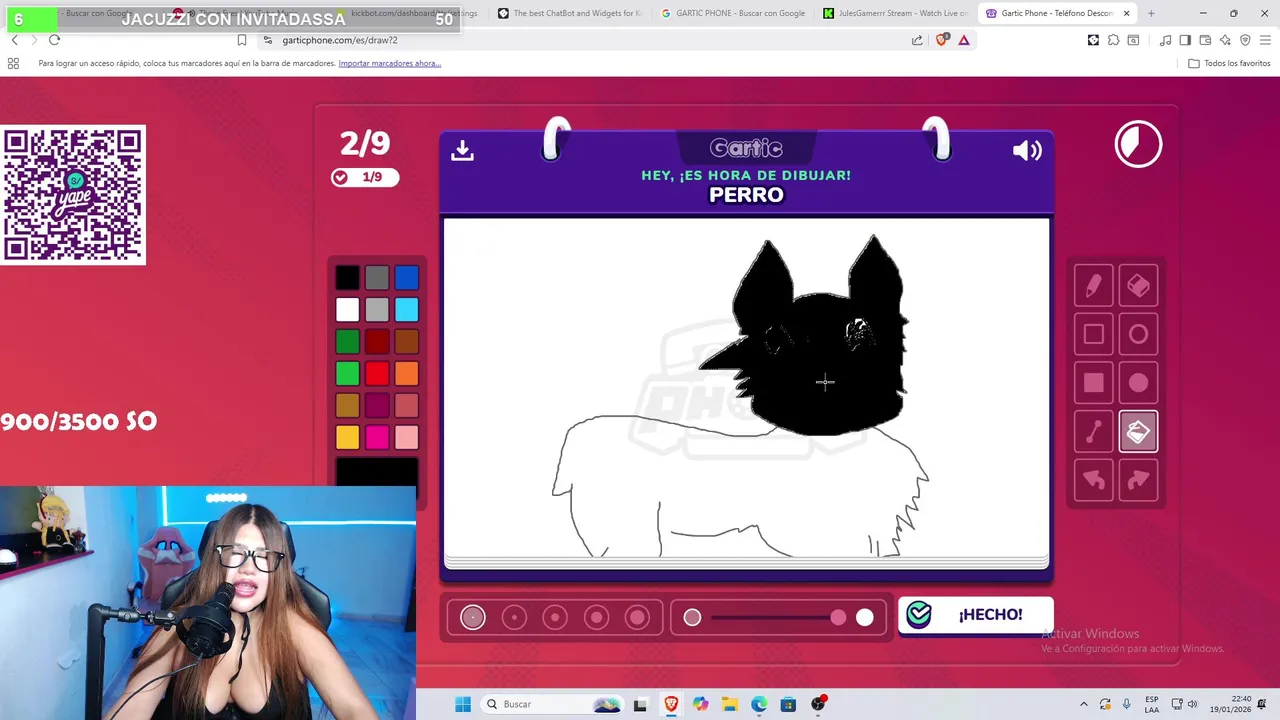Image resolution: width=1280 pixels, height=720 pixels.
Task: Share this page using the share icon
Action: (917, 40)
